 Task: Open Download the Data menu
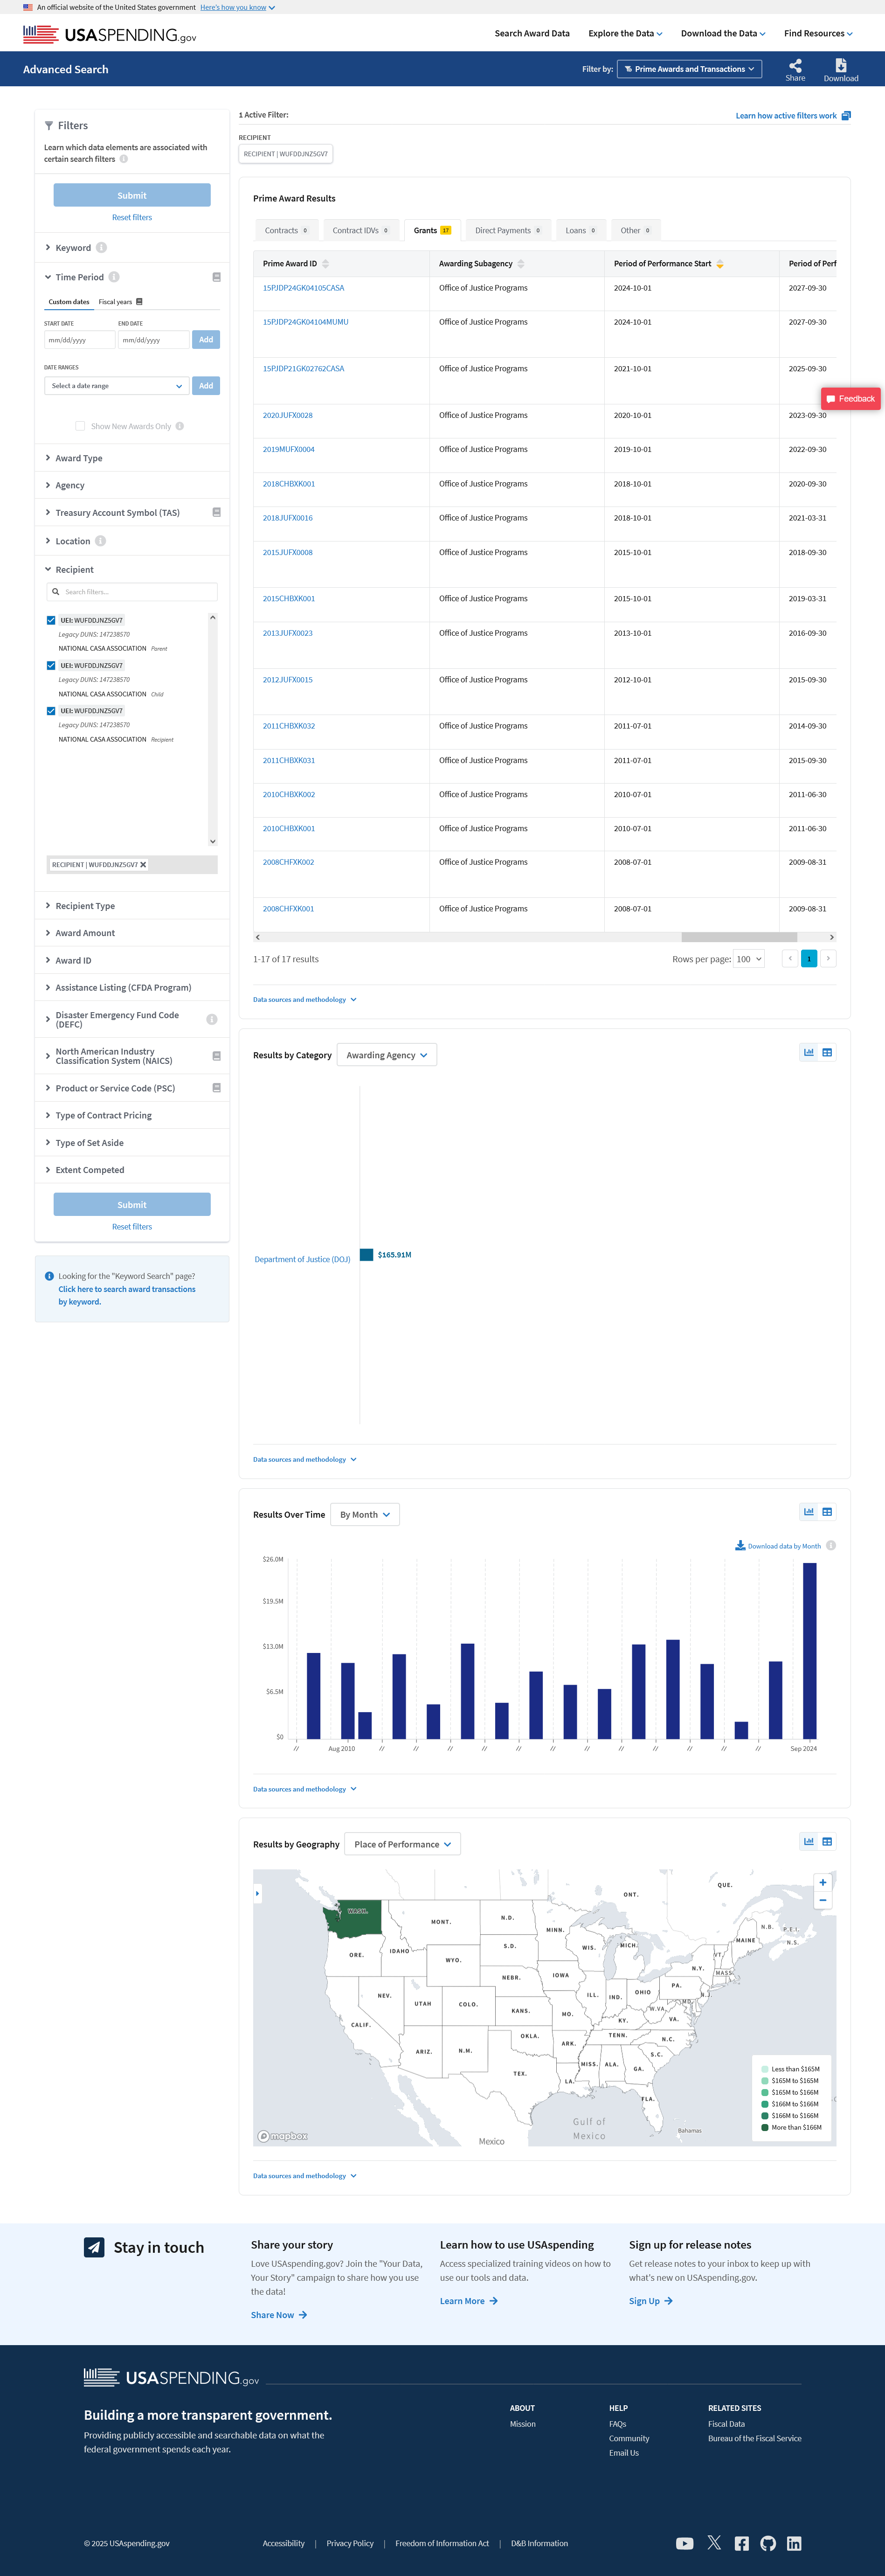pos(723,33)
